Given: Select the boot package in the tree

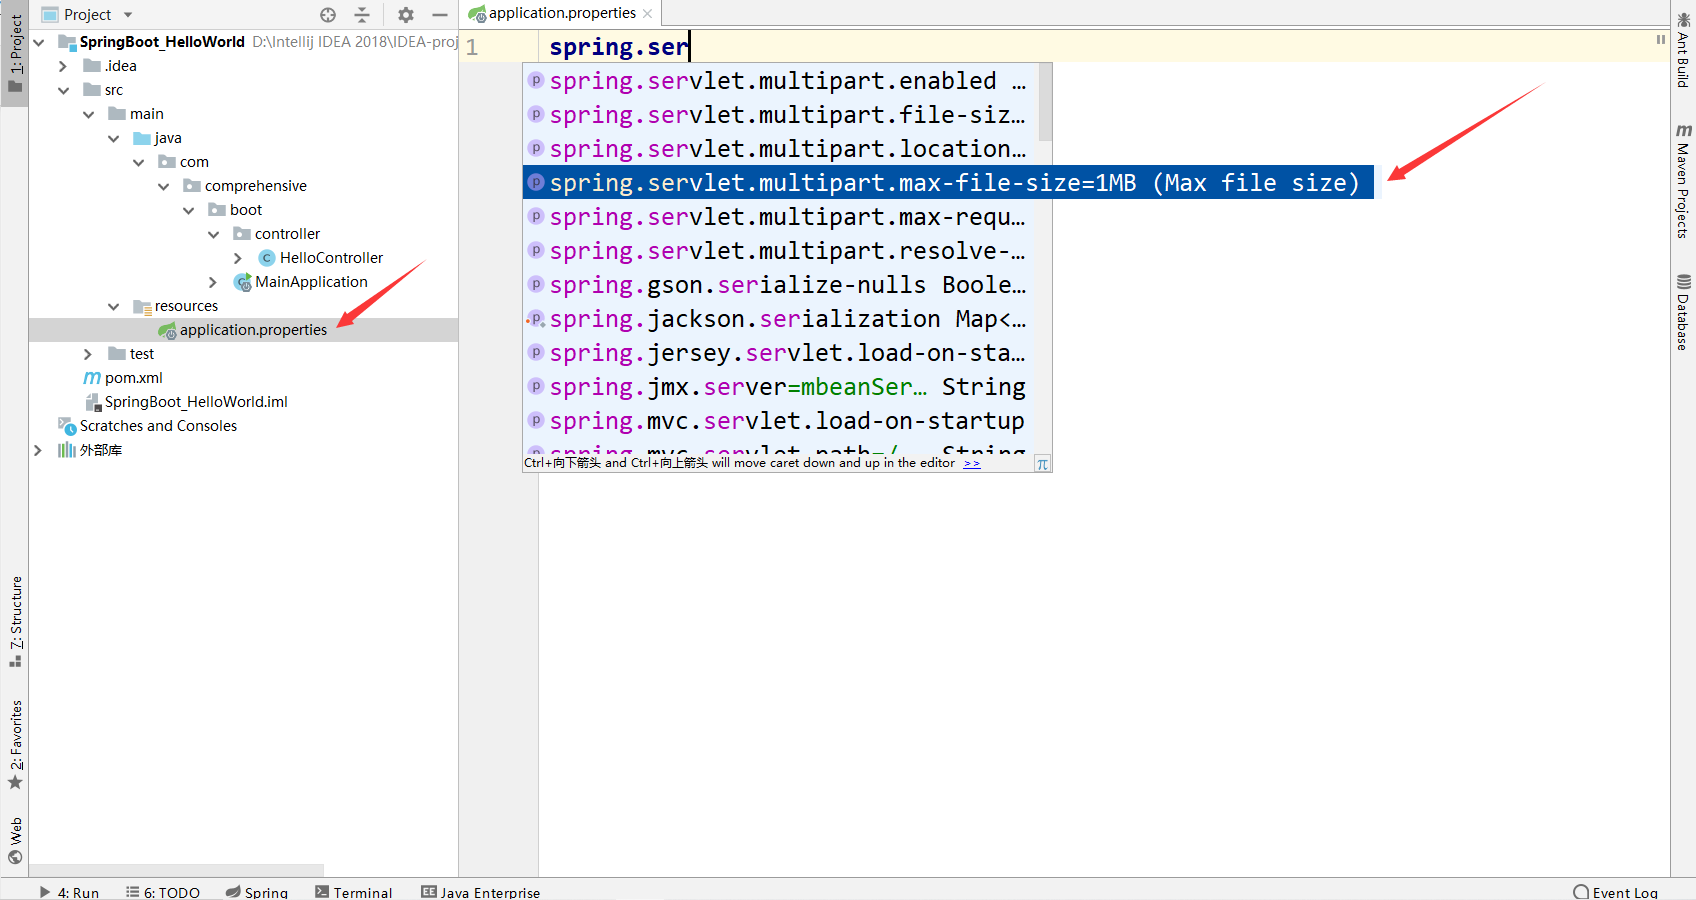Looking at the screenshot, I should 246,210.
